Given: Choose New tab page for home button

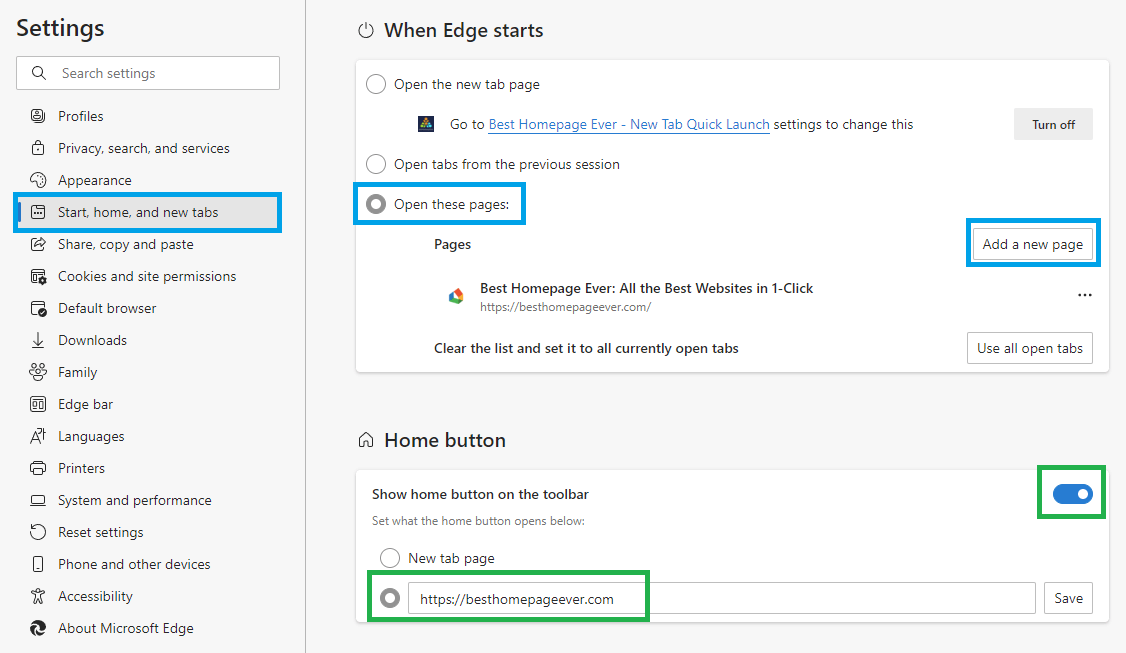Looking at the screenshot, I should (390, 558).
